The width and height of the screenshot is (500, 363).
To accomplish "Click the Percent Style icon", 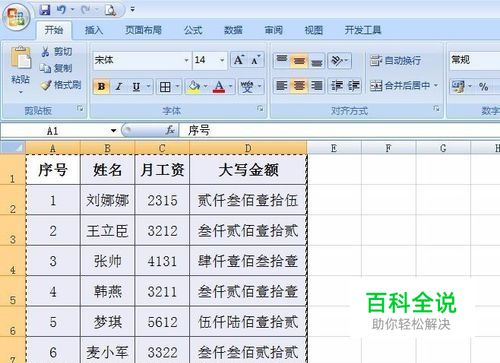I will click(484, 87).
